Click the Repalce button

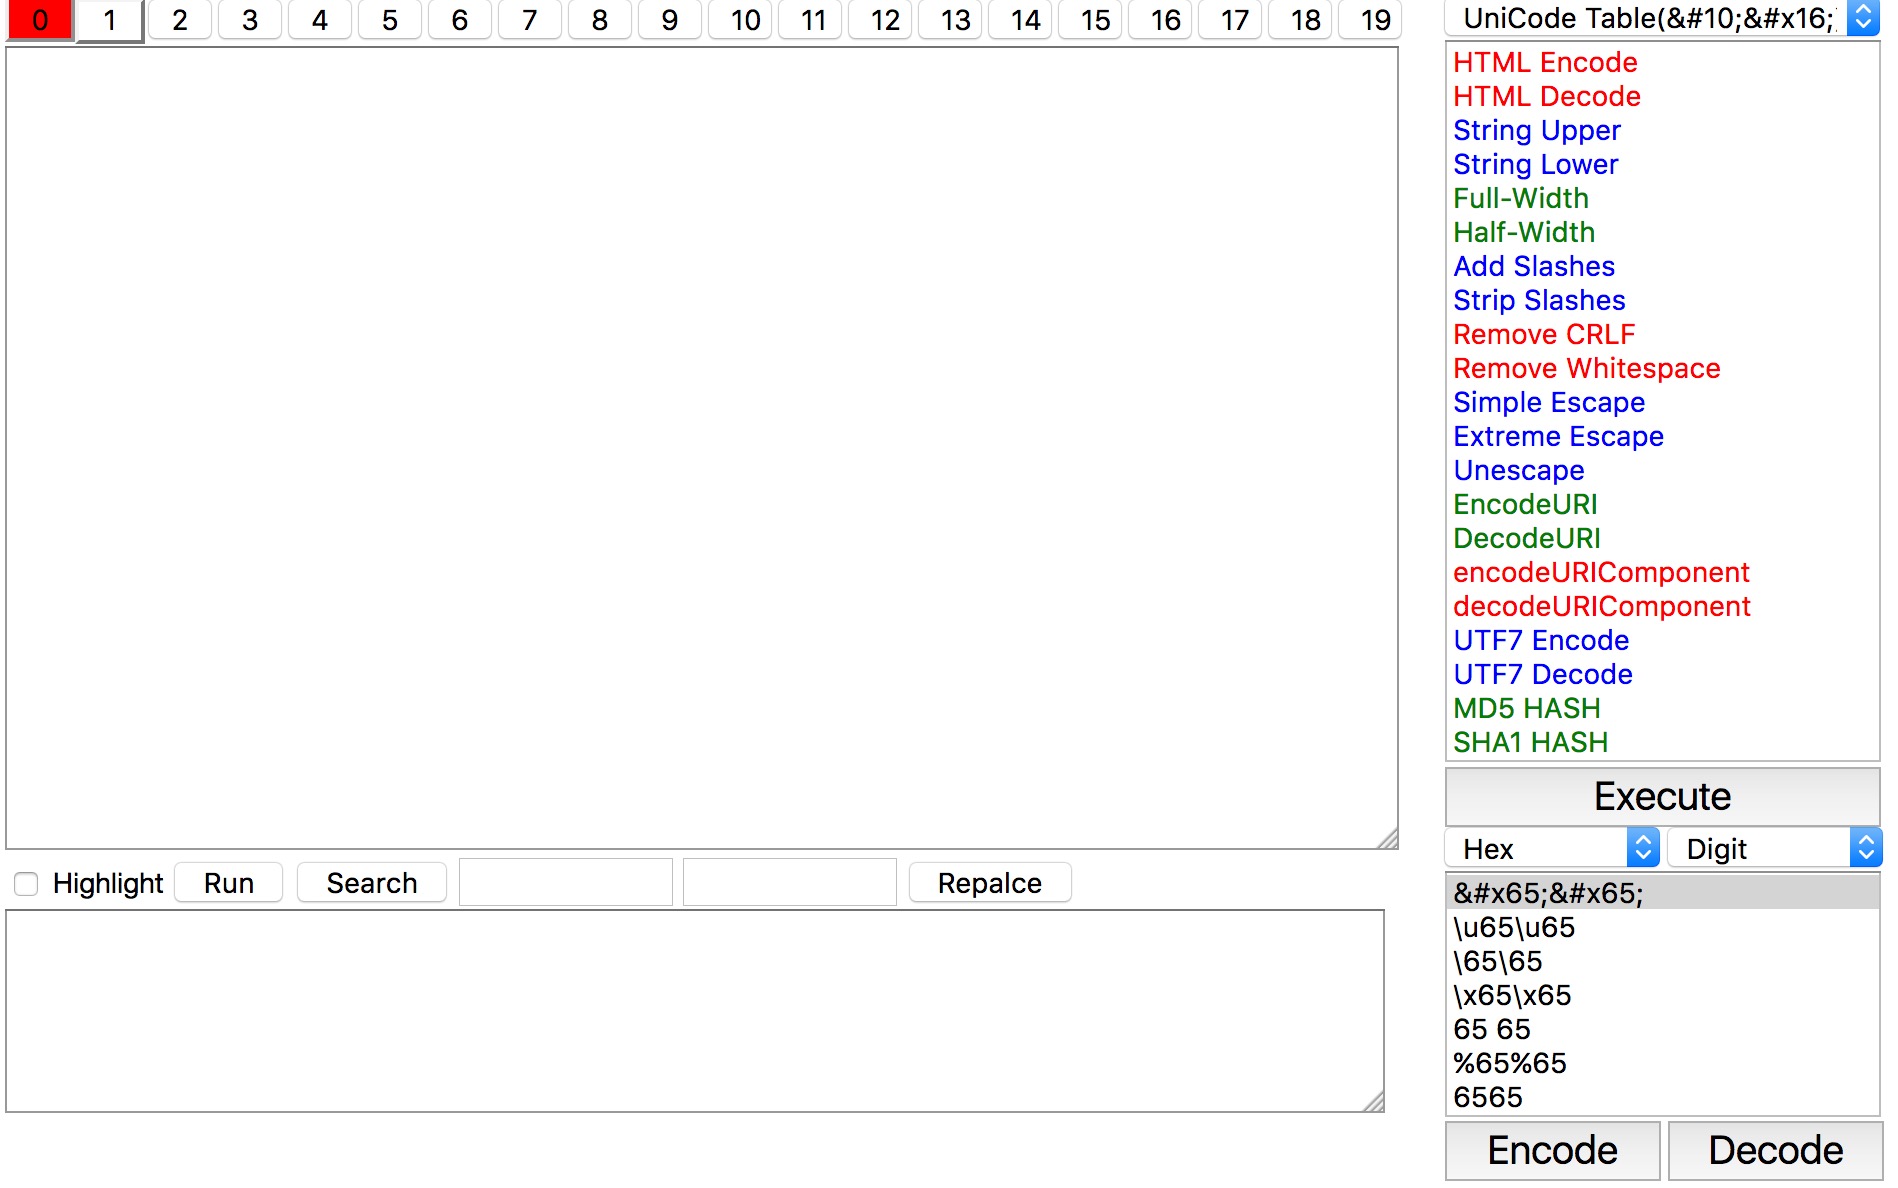coord(990,883)
